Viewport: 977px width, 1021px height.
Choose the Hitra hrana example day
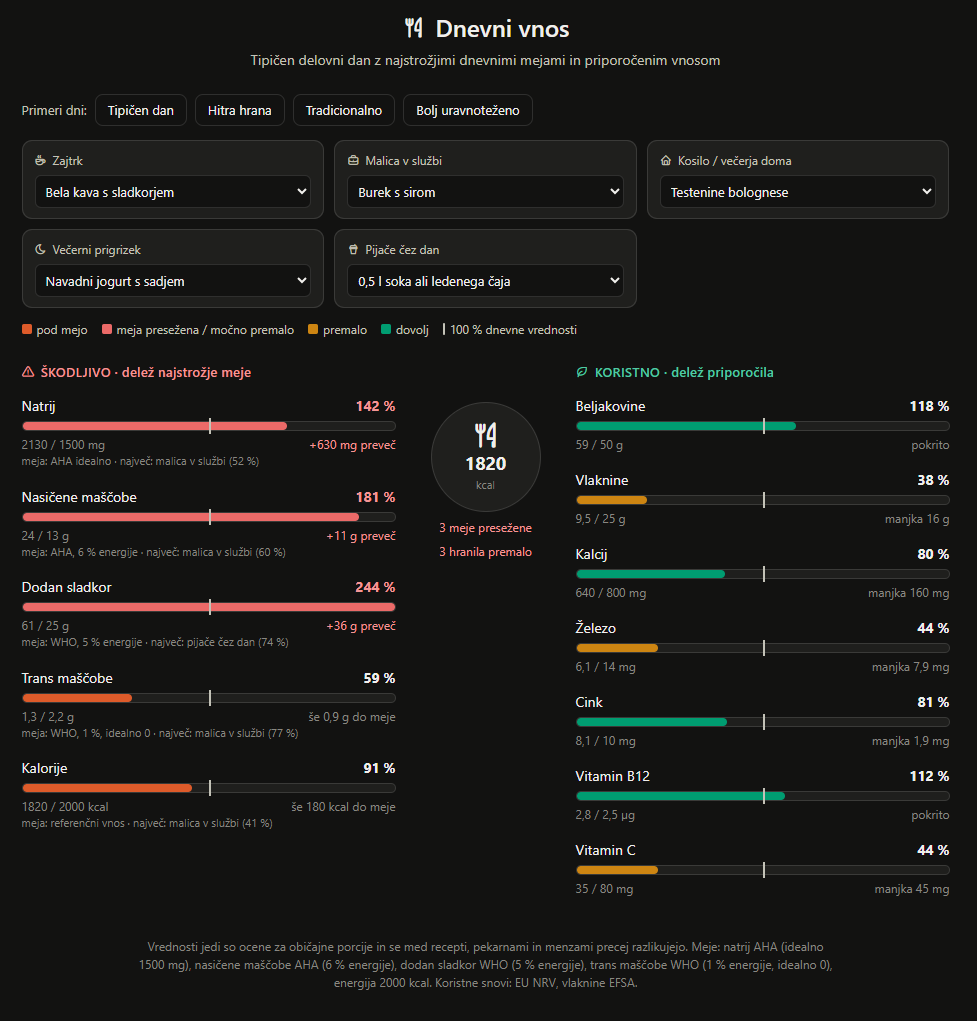coord(240,110)
